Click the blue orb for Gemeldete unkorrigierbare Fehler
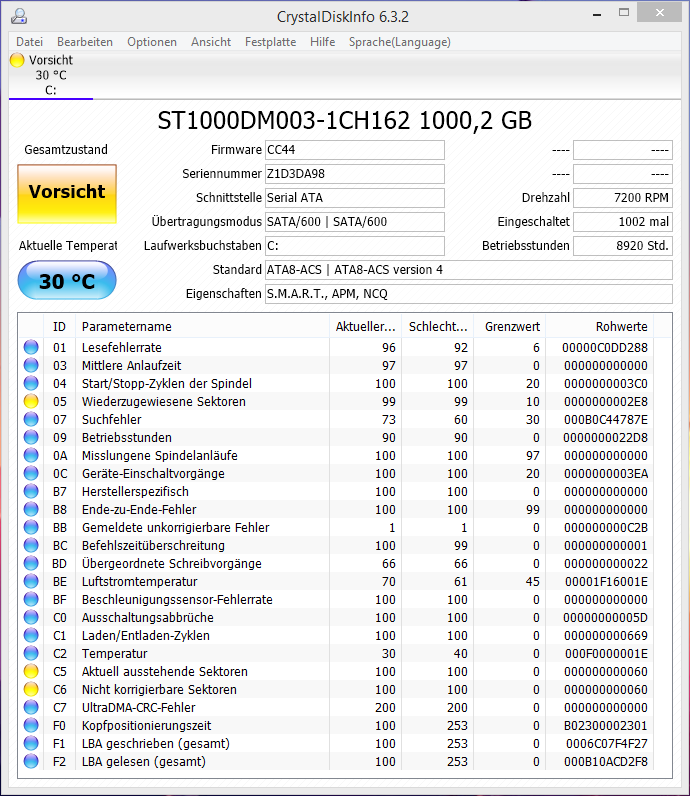Screen dimensions: 690x796 31,527
